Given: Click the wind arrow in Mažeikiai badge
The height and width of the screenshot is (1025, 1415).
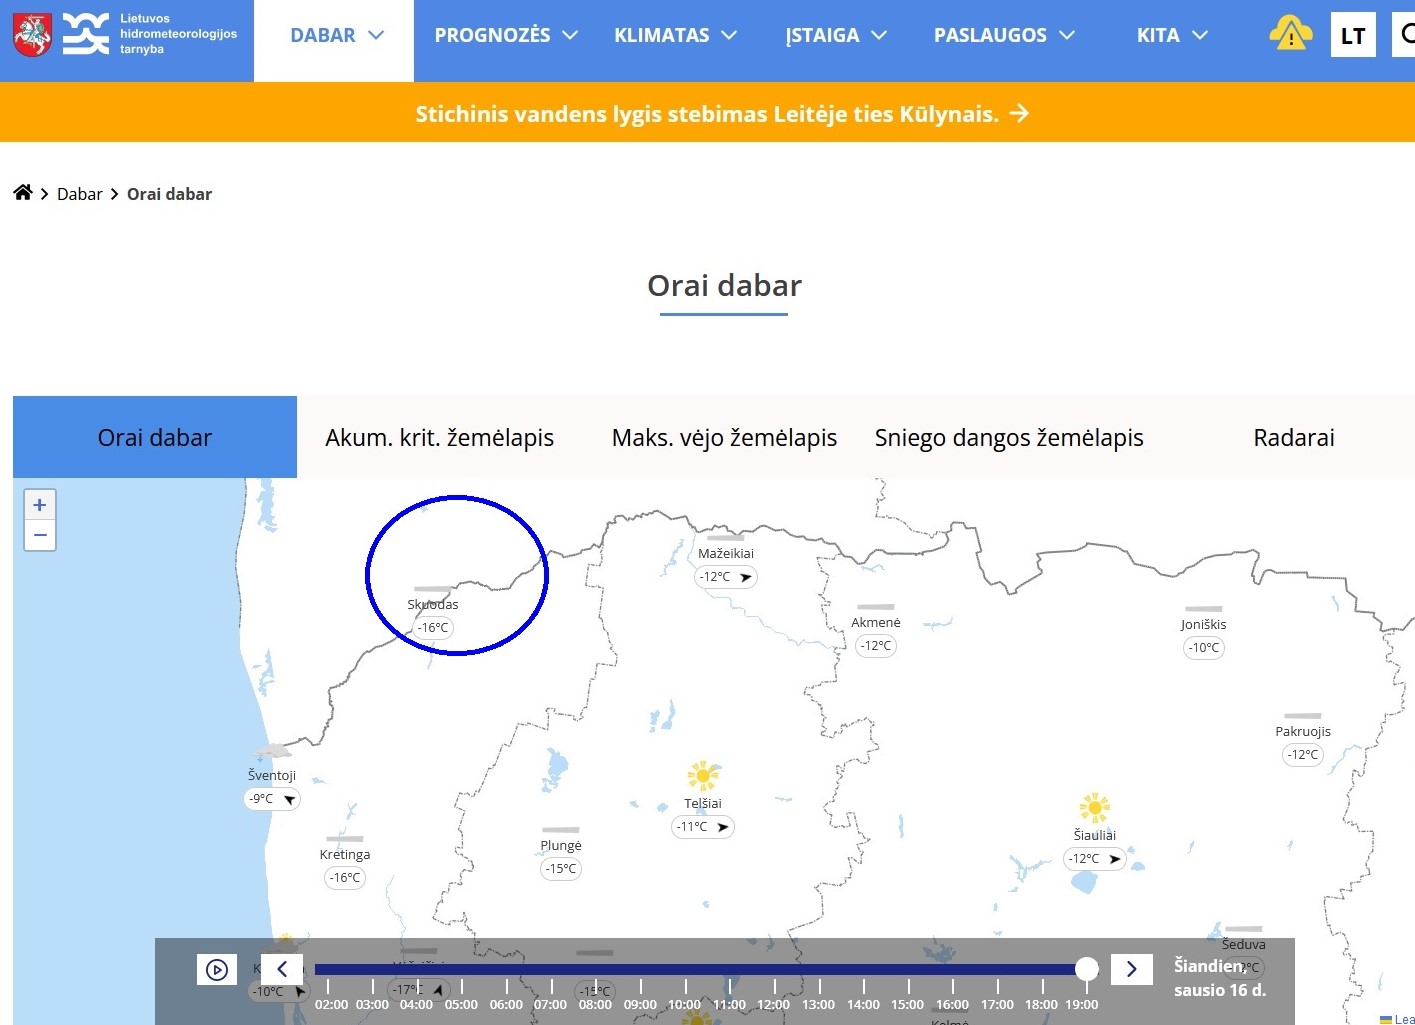Looking at the screenshot, I should pos(745,577).
